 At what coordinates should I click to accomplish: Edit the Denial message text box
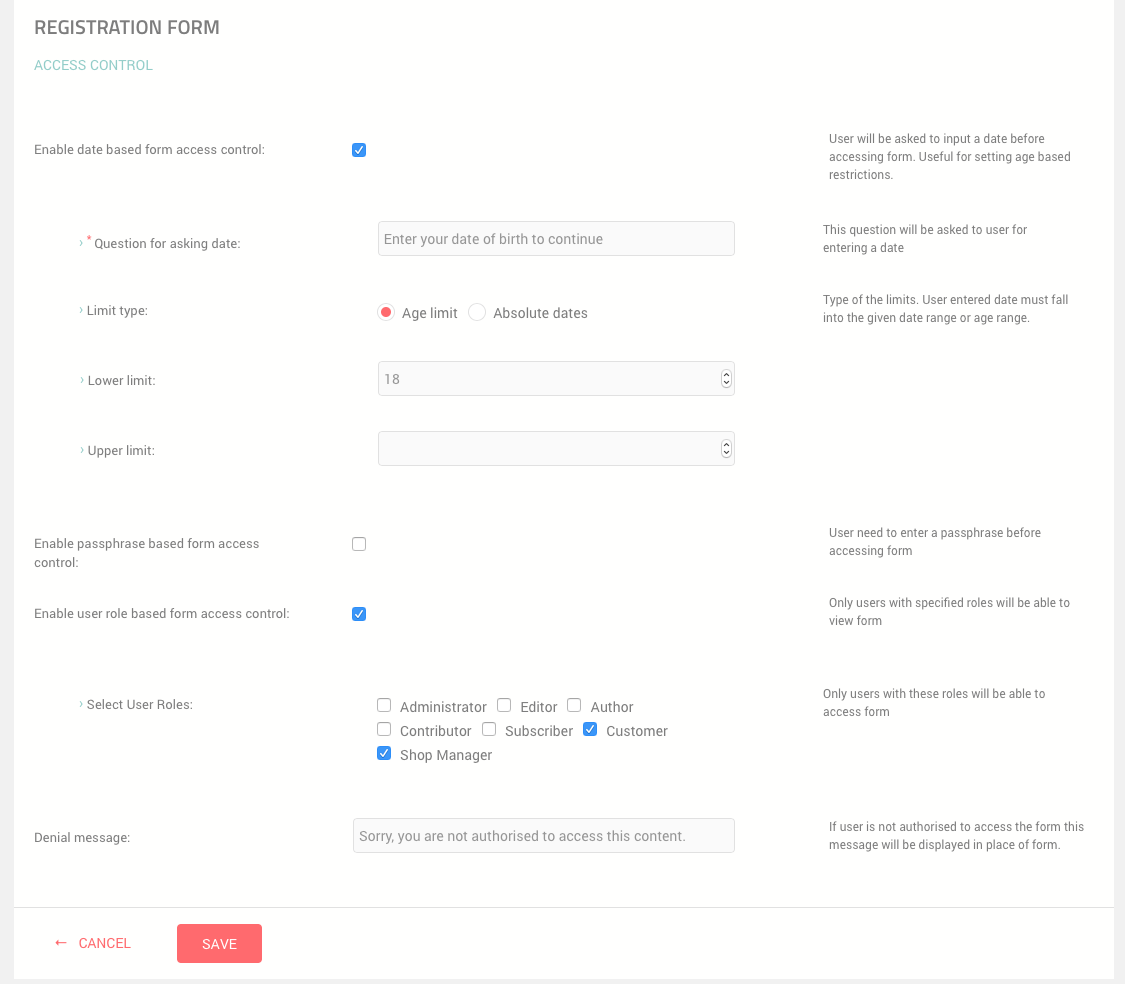543,836
